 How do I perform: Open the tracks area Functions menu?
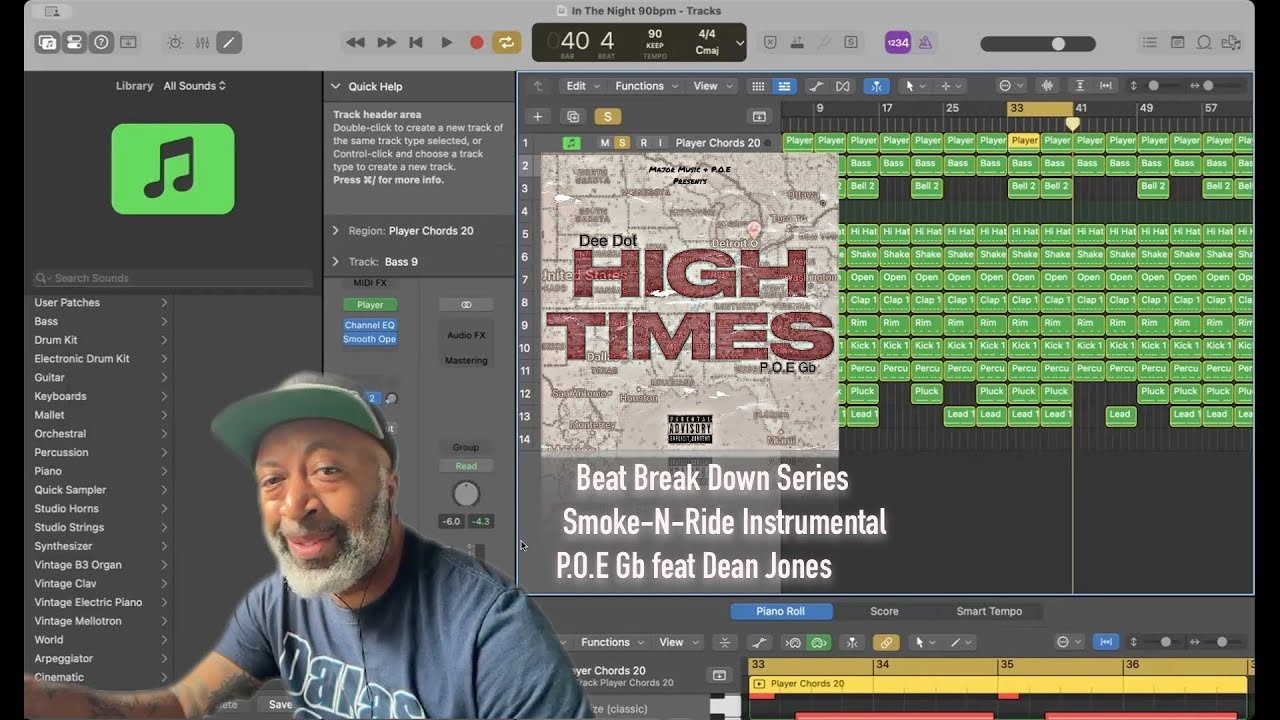pyautogui.click(x=646, y=86)
